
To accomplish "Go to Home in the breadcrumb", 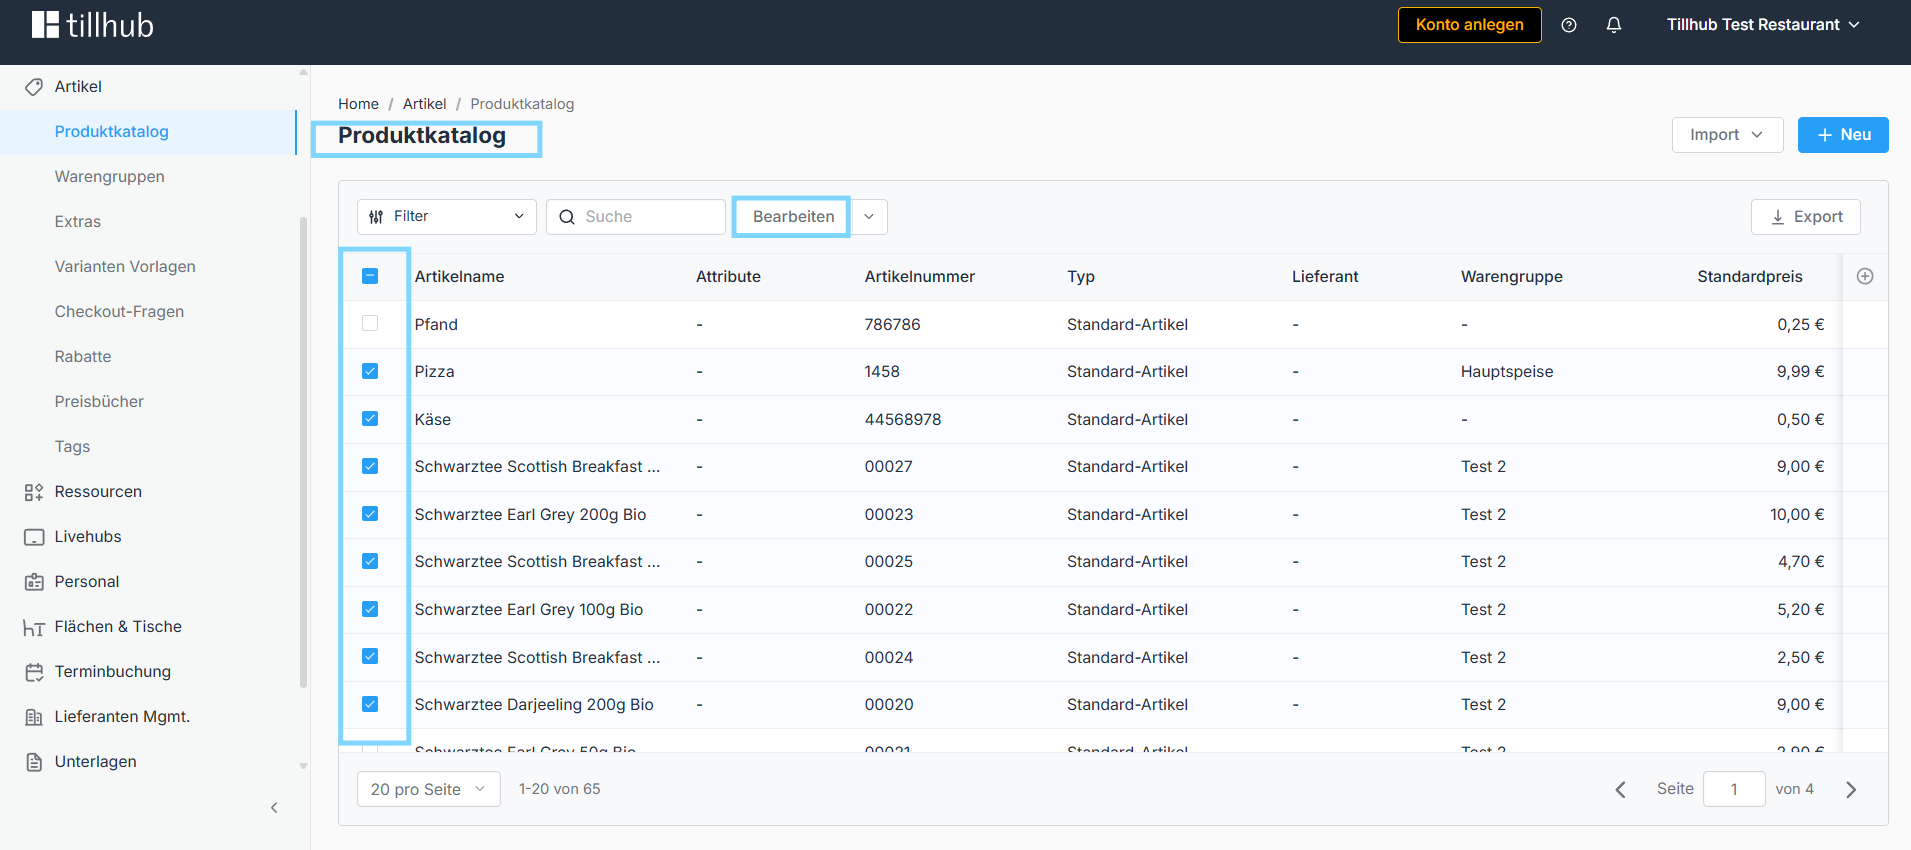I will 358,104.
